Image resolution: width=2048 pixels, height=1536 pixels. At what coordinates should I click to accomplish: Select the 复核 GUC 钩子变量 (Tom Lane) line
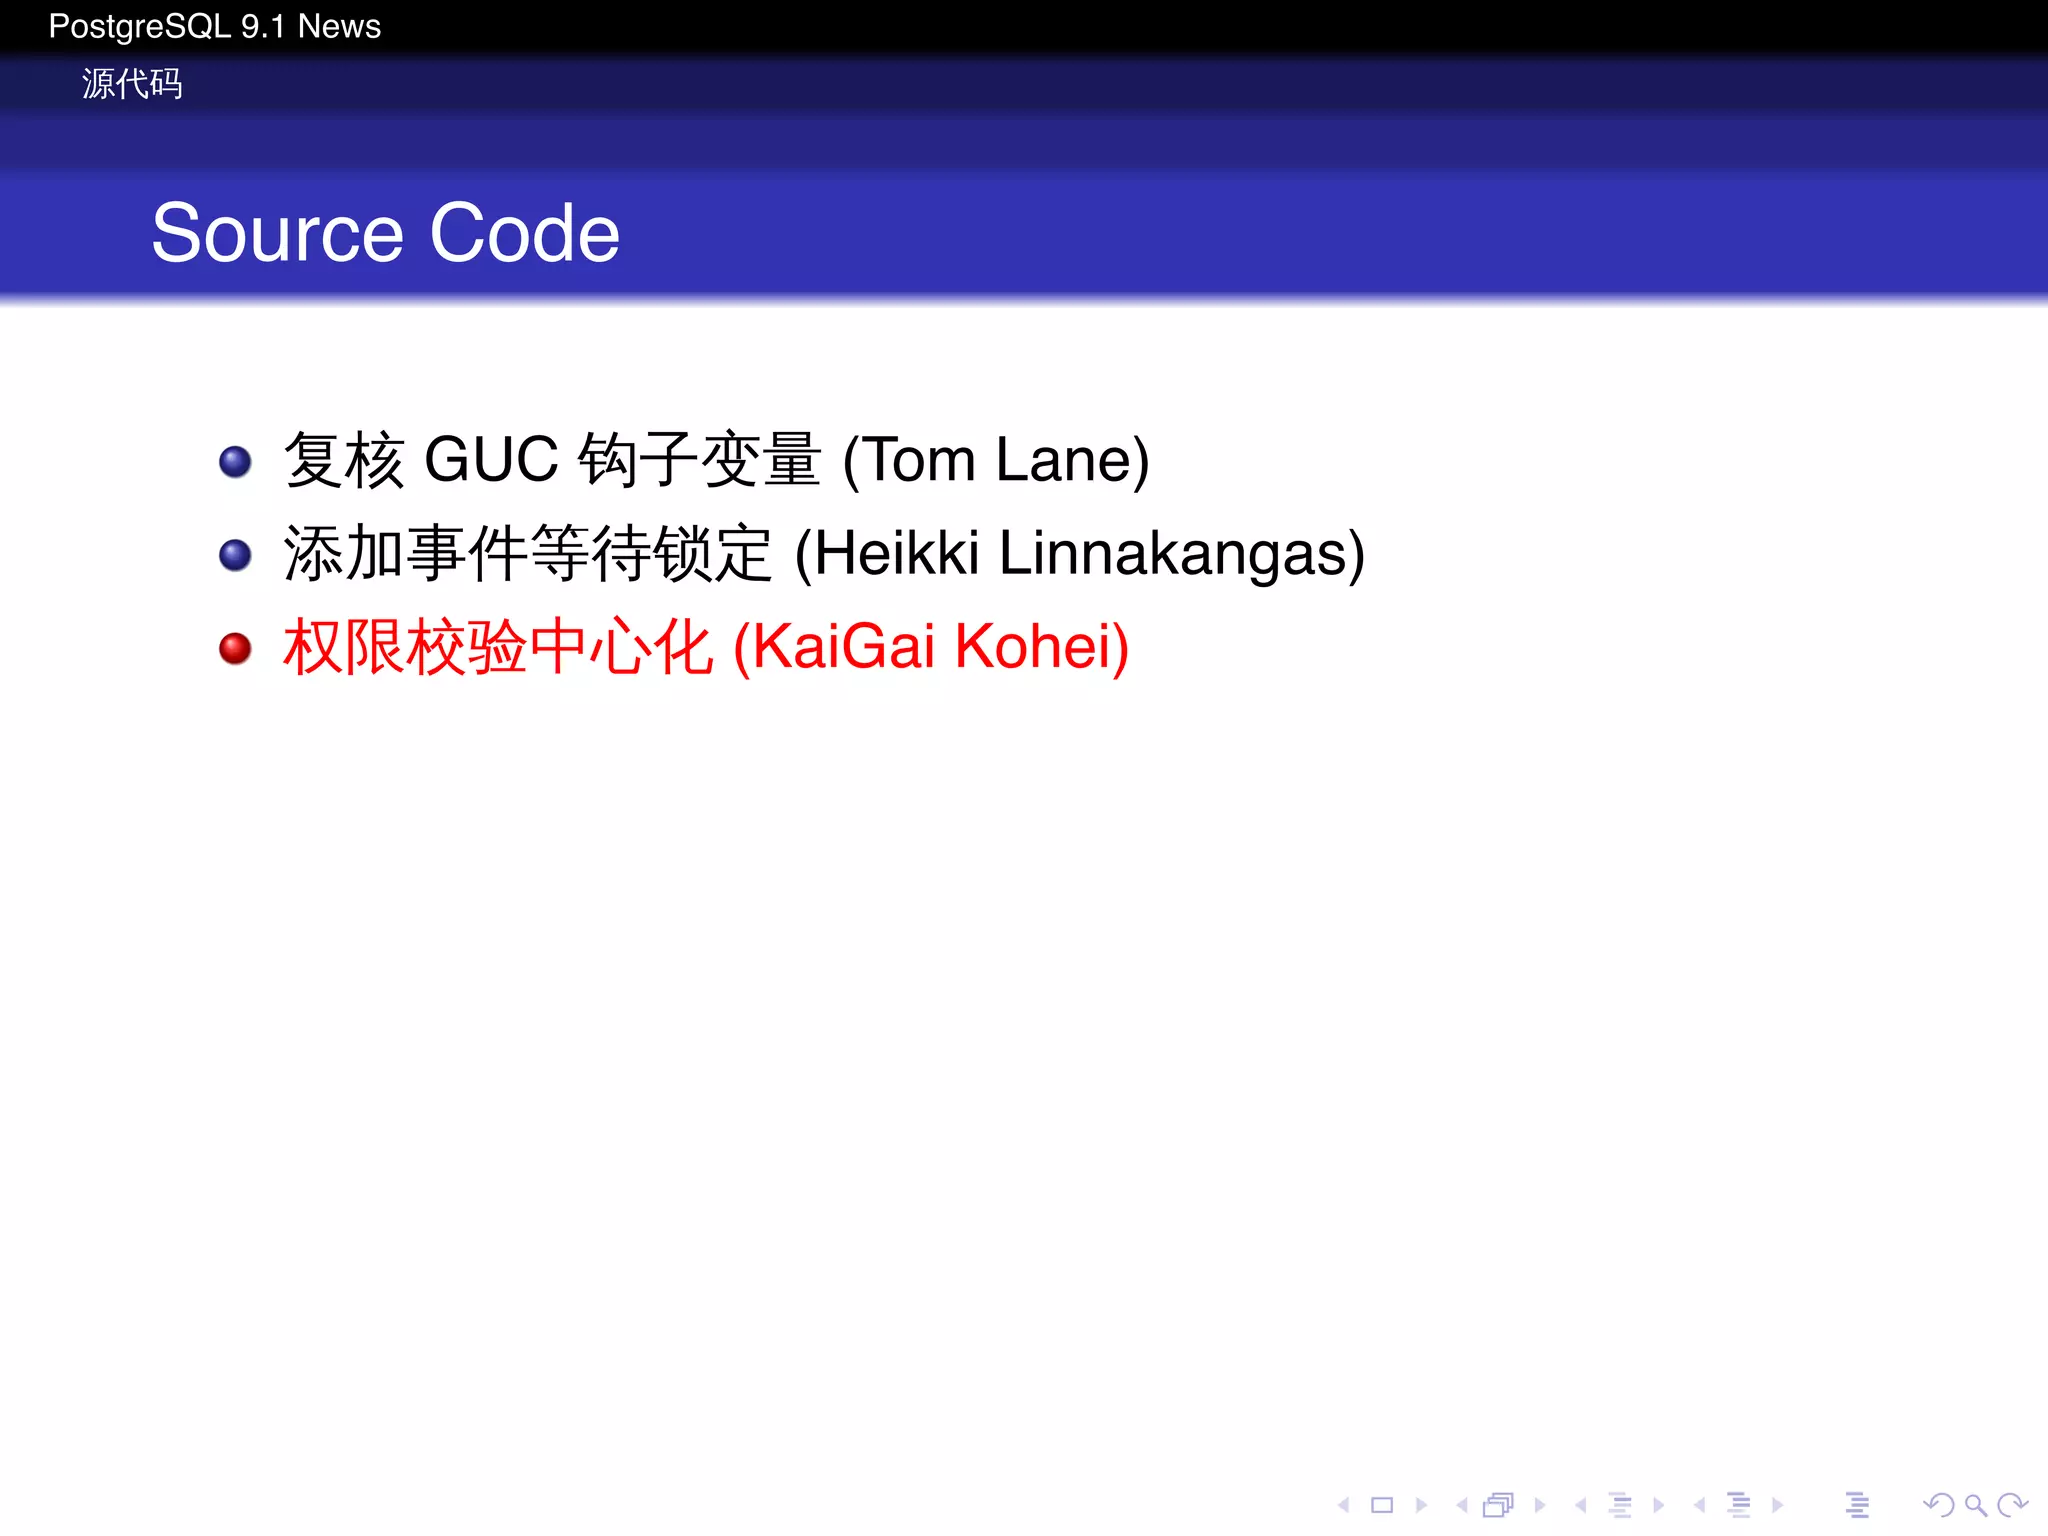tap(716, 460)
